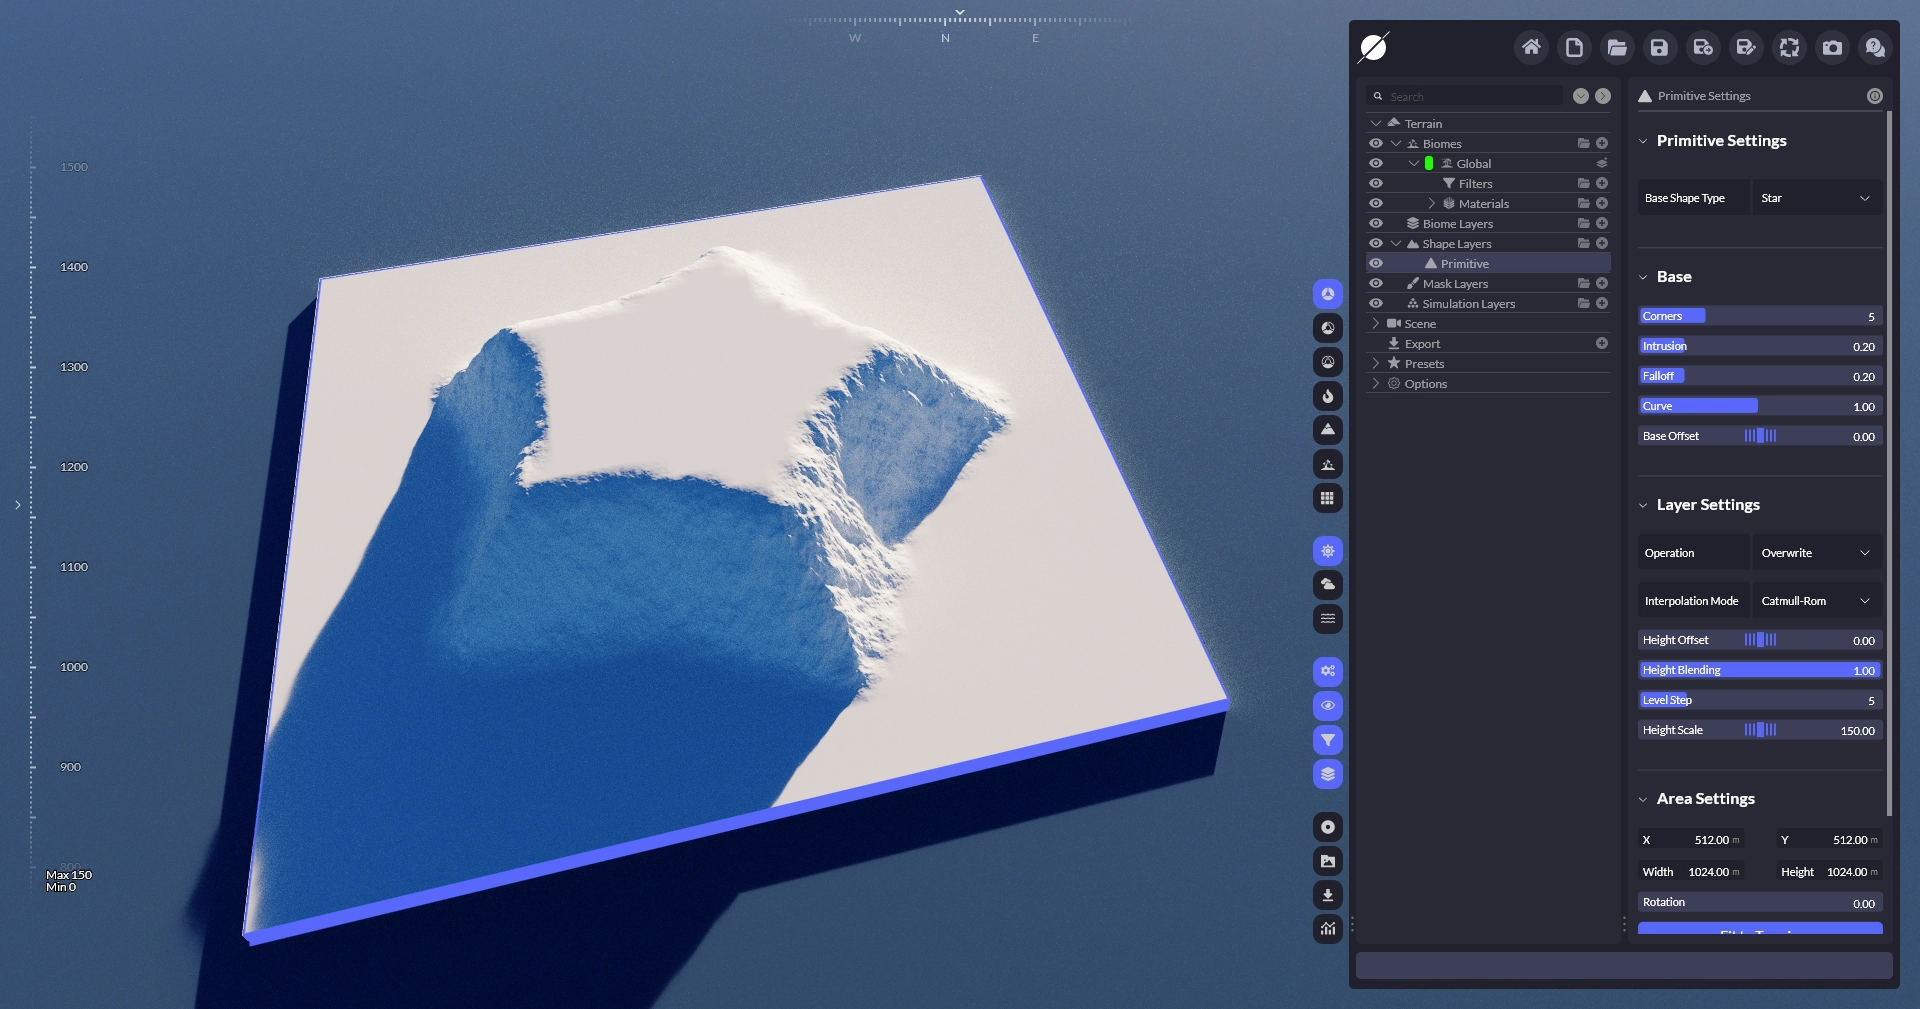Click the grid icon in viewport sidebar
The image size is (1920, 1009).
tap(1327, 498)
